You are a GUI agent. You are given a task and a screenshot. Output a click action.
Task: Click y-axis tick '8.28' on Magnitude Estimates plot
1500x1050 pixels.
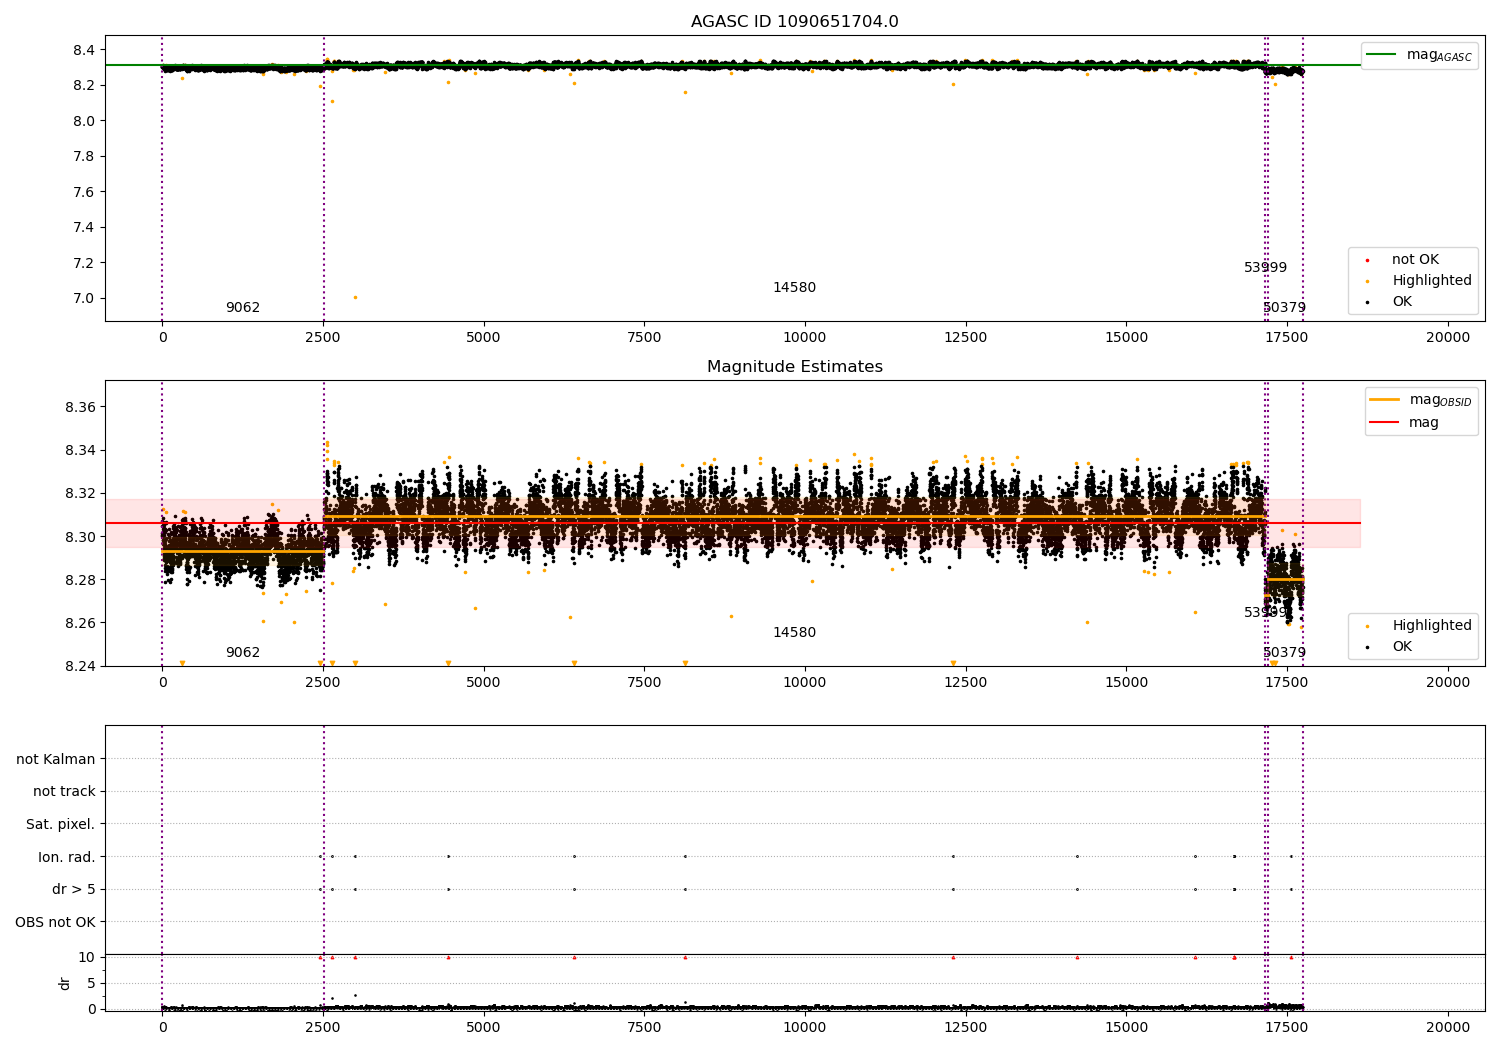click(80, 580)
